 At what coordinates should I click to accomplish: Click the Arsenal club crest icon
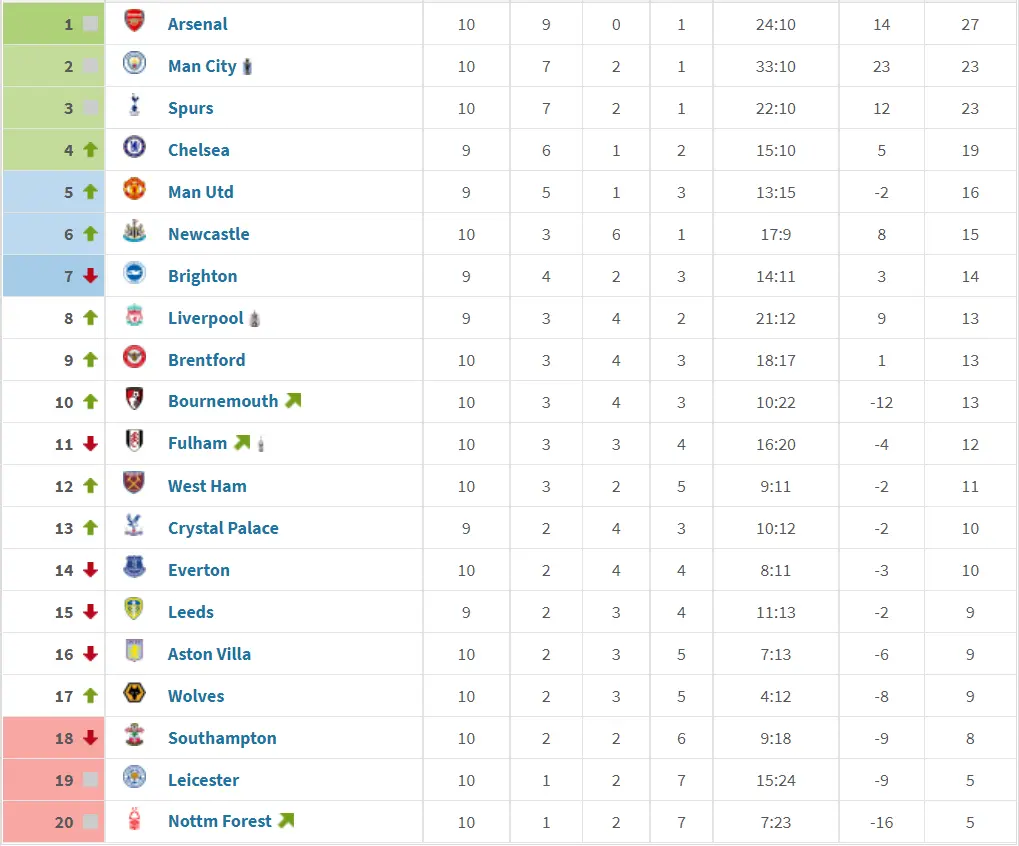pos(134,21)
